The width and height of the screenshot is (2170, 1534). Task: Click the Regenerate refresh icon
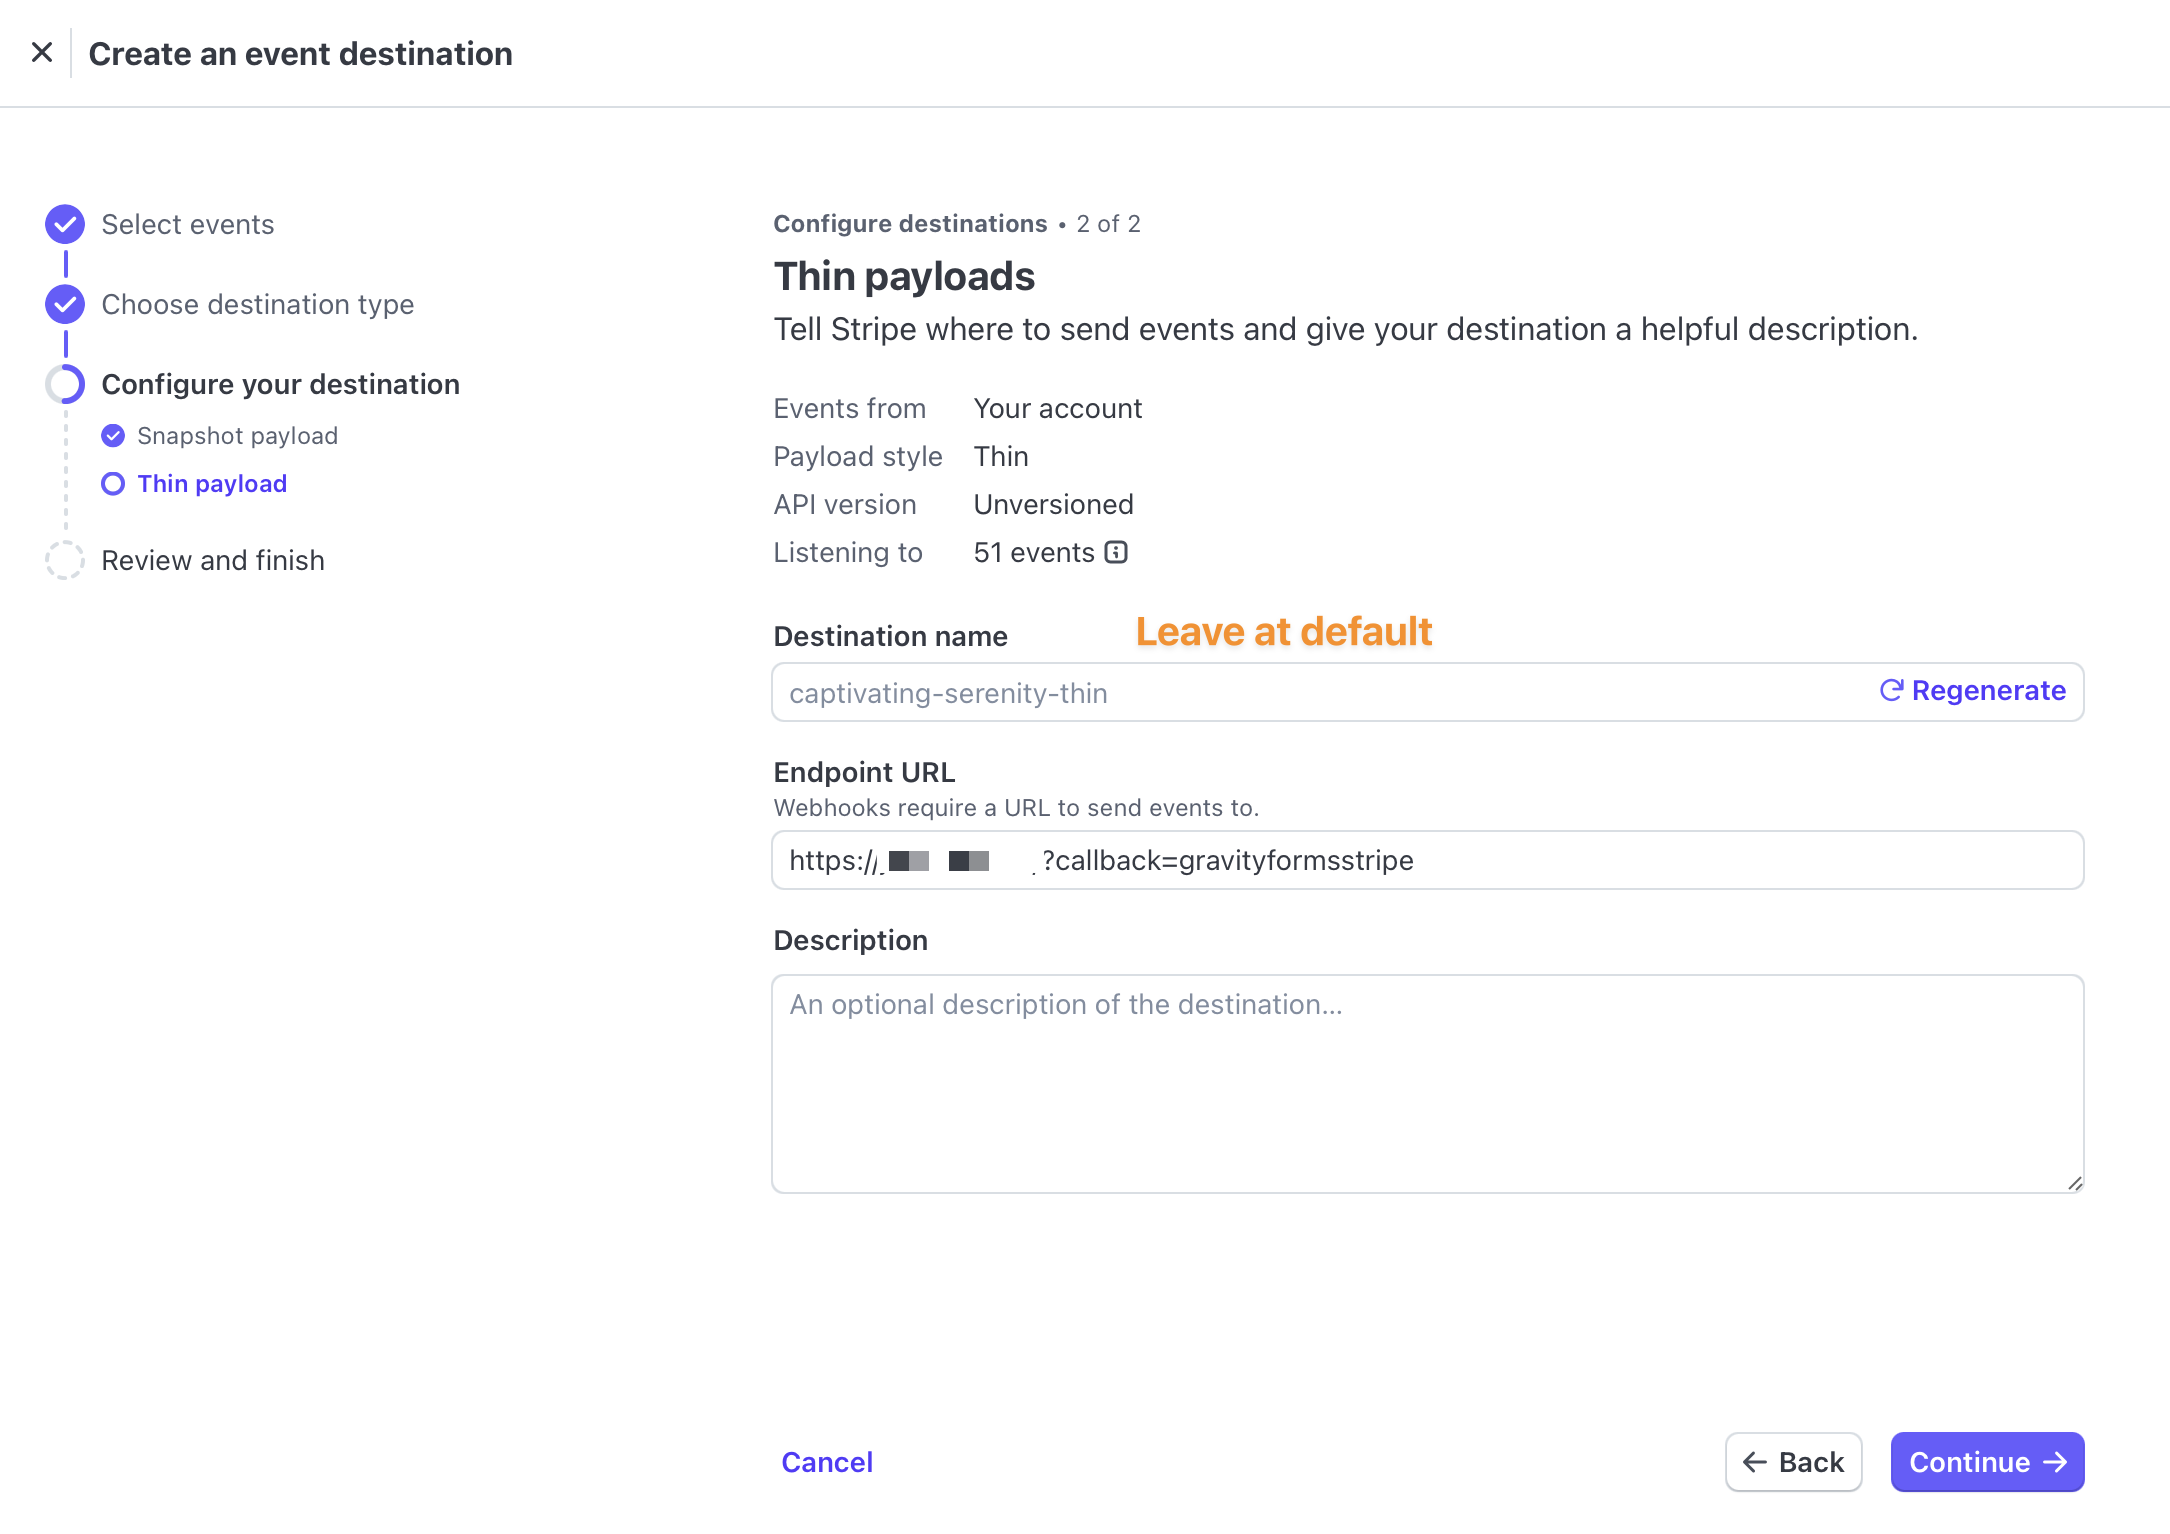click(x=1891, y=690)
